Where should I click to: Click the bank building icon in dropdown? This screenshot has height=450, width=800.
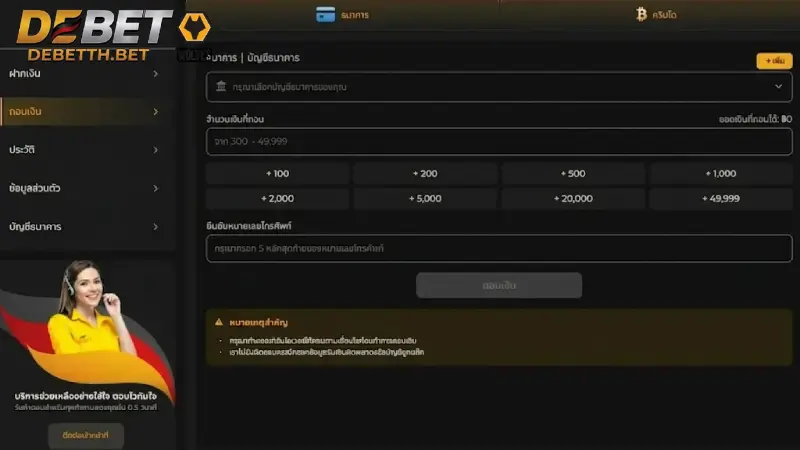221,86
